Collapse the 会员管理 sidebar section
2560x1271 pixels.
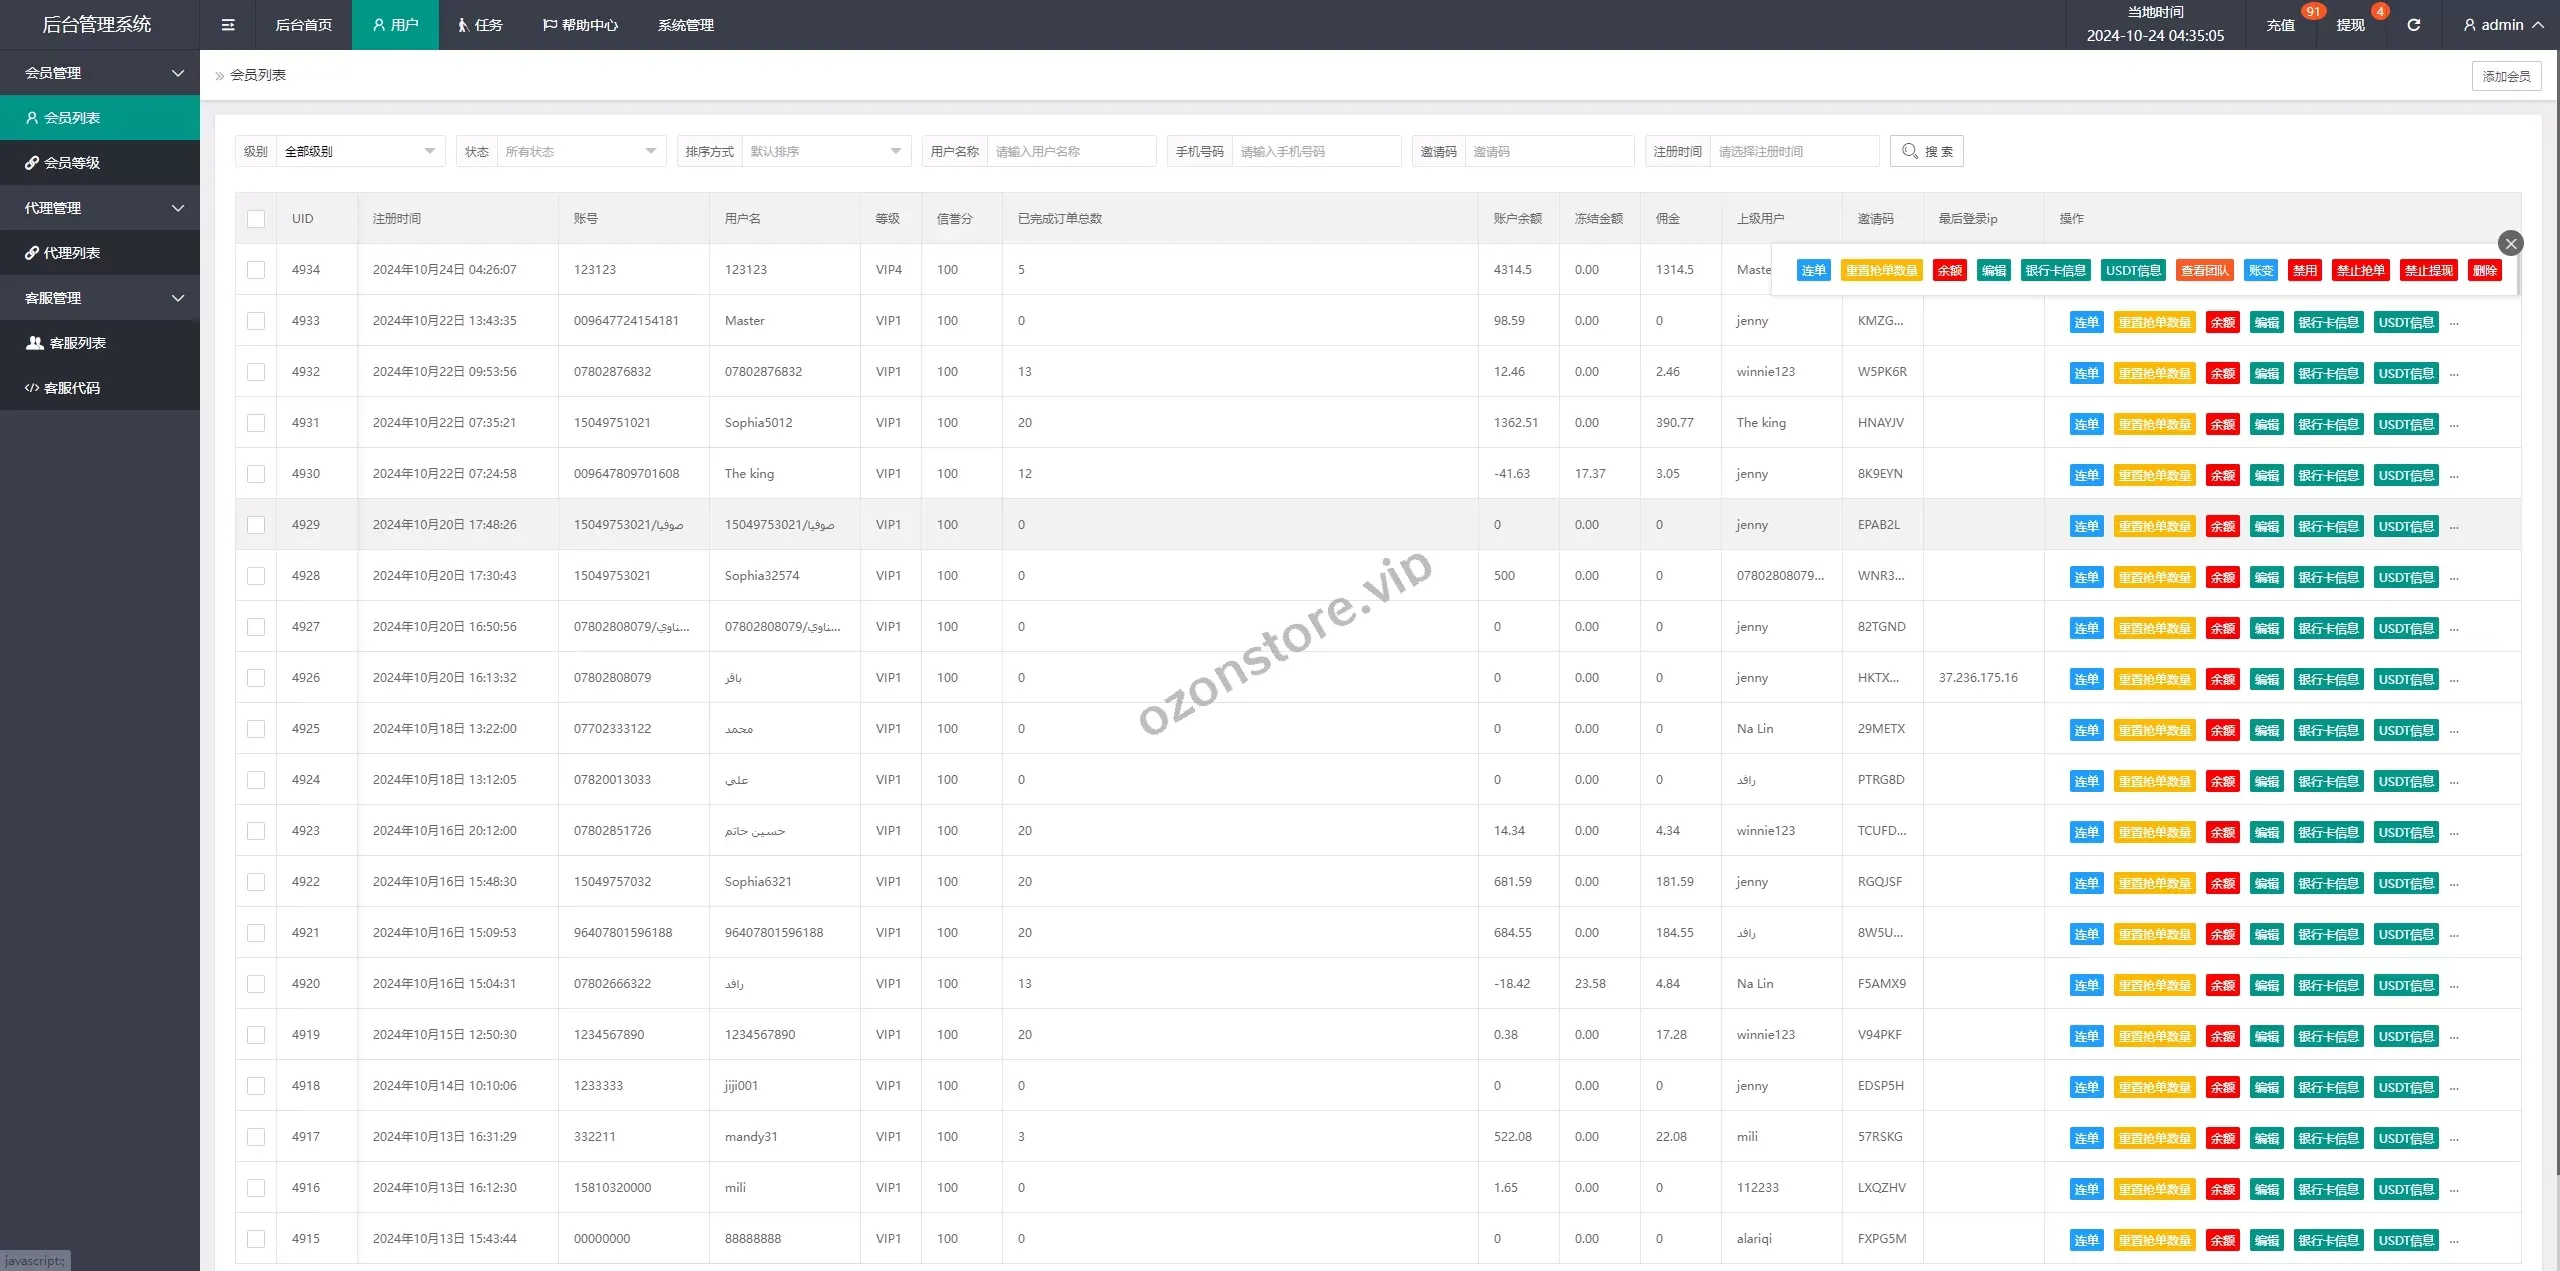pos(100,73)
